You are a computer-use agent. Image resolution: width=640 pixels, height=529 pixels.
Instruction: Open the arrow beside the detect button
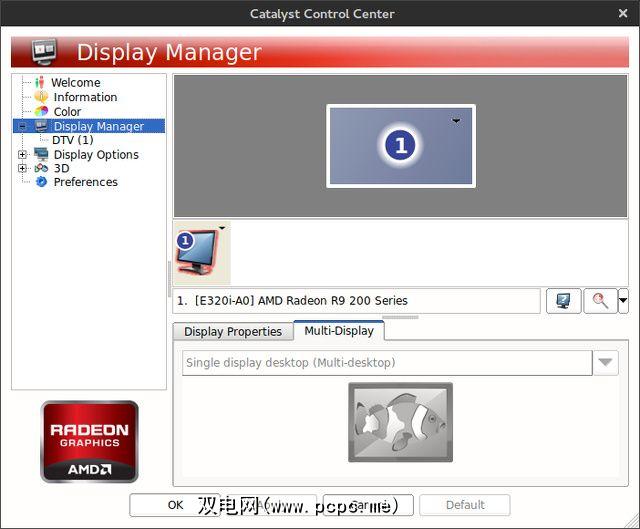coord(623,301)
